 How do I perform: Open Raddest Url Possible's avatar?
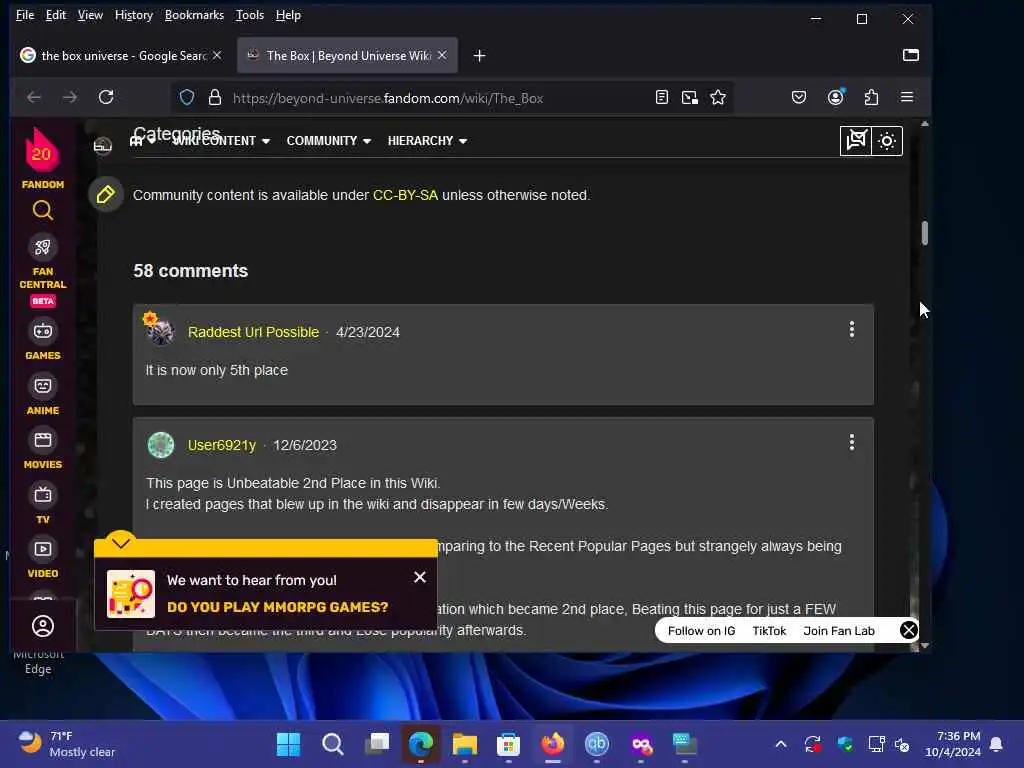159,330
